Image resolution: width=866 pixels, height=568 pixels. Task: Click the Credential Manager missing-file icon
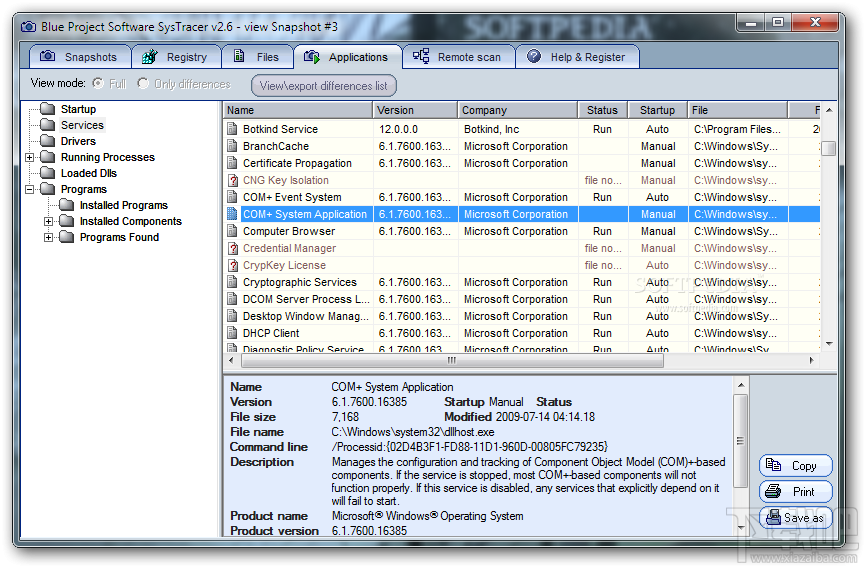click(232, 248)
